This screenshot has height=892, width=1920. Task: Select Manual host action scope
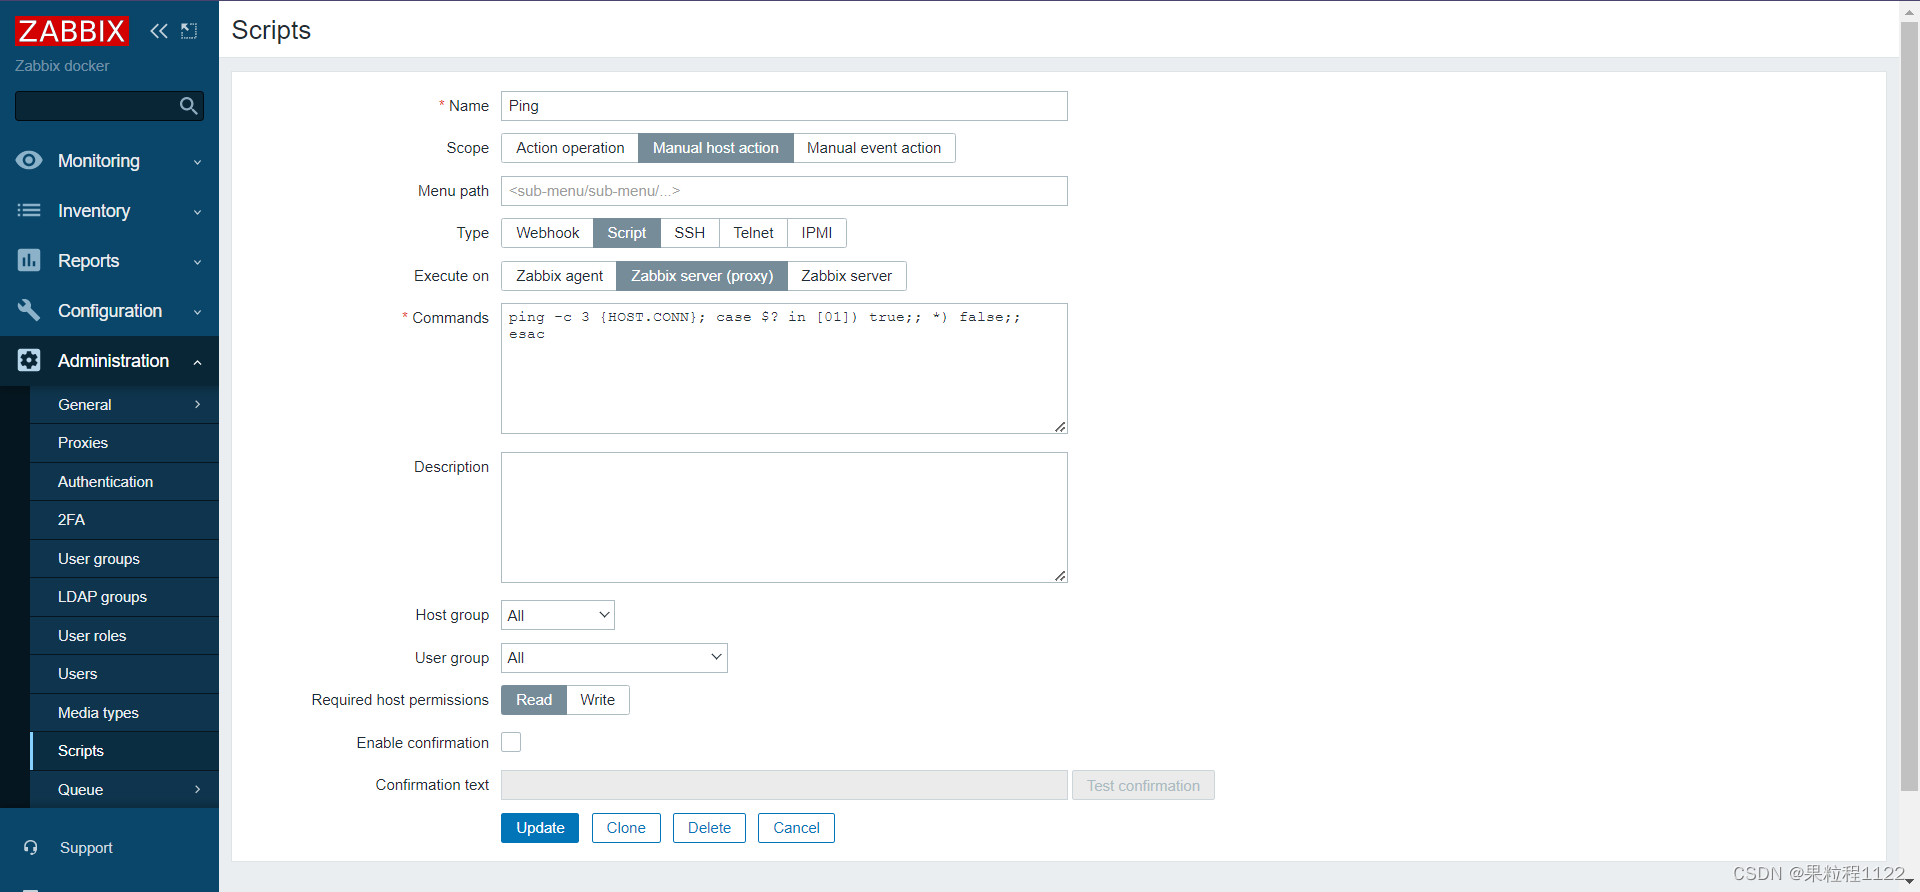pos(716,148)
